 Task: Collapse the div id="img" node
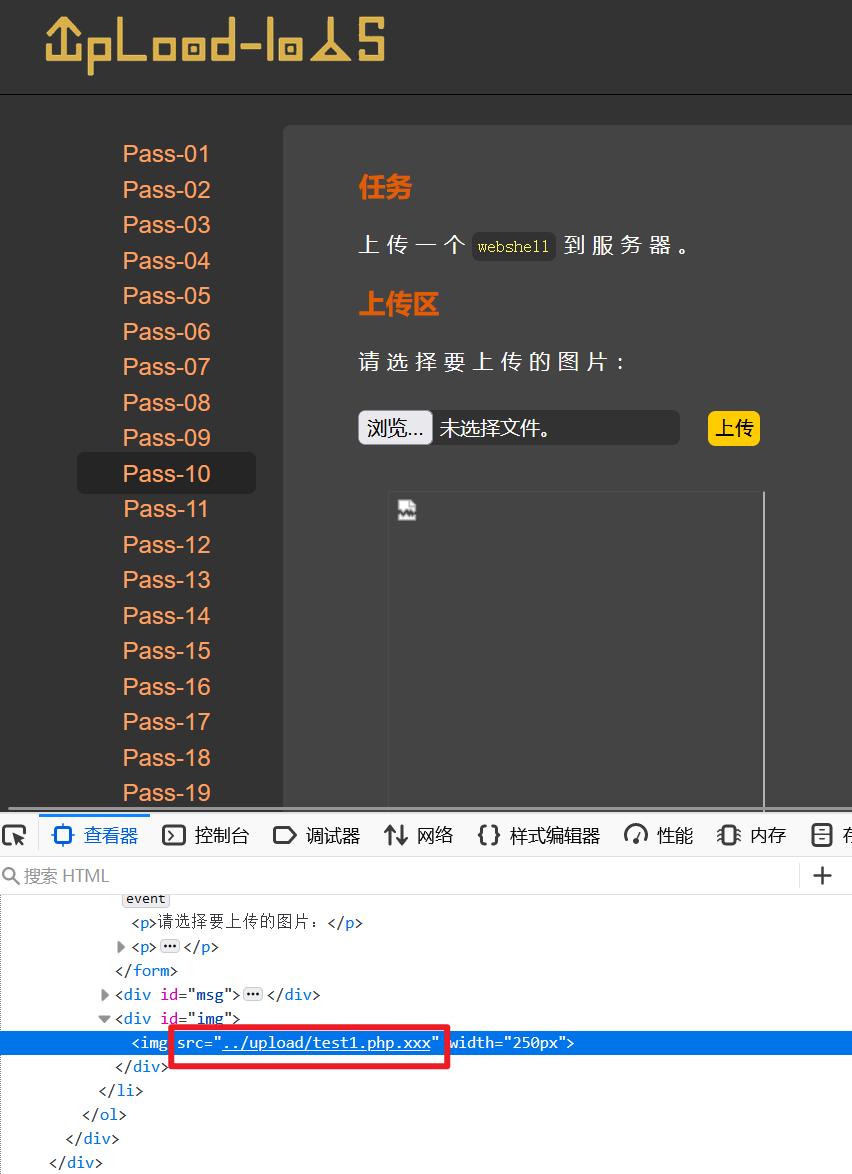pos(105,1019)
